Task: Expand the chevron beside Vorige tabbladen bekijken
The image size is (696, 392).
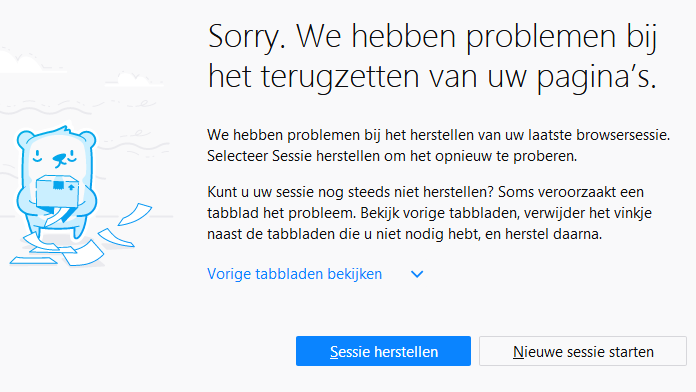Action: [417, 274]
